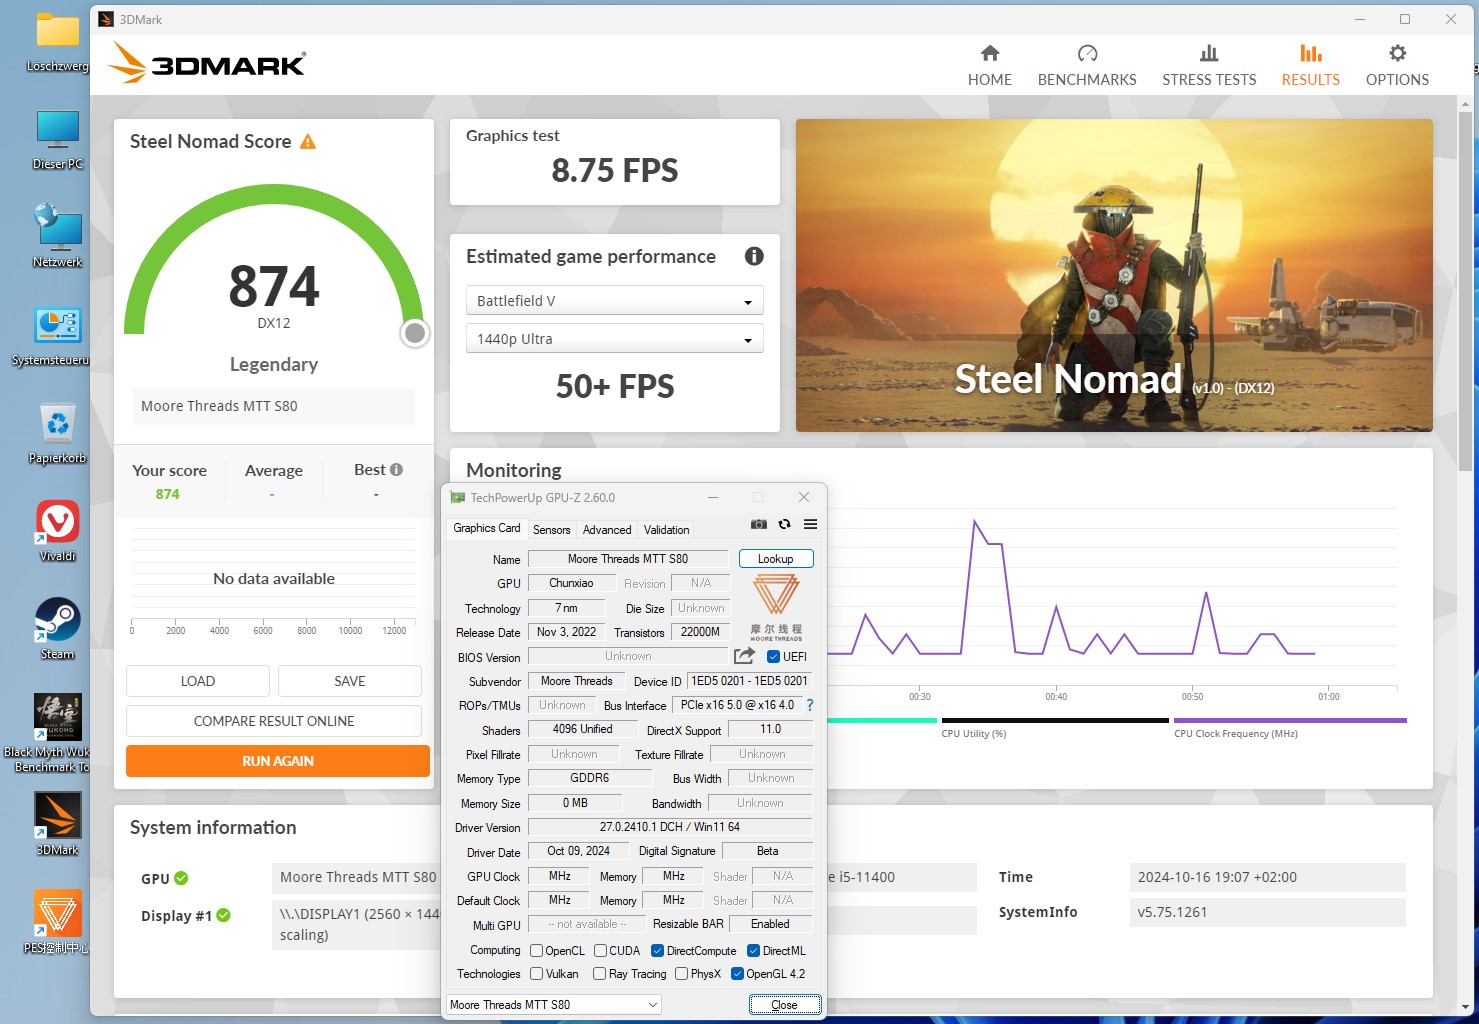Viewport: 1479px width, 1024px height.
Task: Click the score gauge end marker
Action: 415,333
